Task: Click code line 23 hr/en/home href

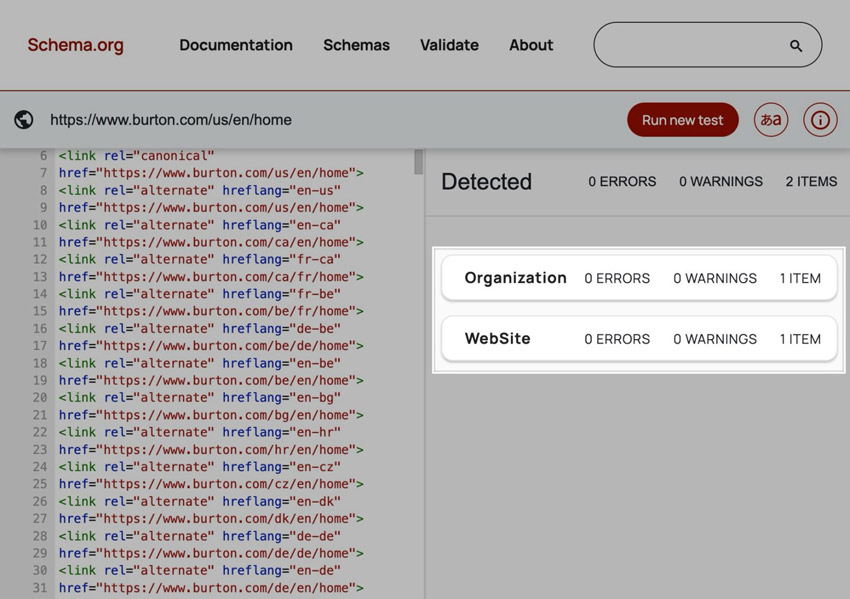Action: pos(211,449)
